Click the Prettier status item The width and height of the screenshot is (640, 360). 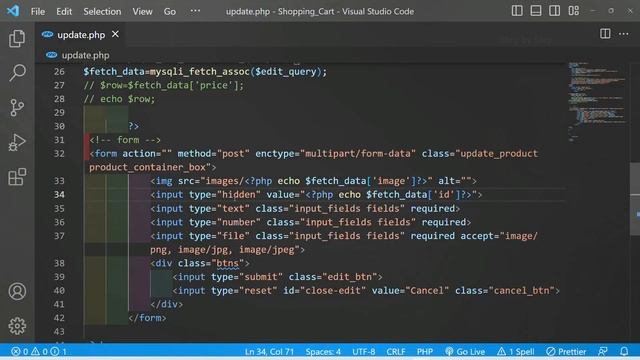tap(566, 351)
